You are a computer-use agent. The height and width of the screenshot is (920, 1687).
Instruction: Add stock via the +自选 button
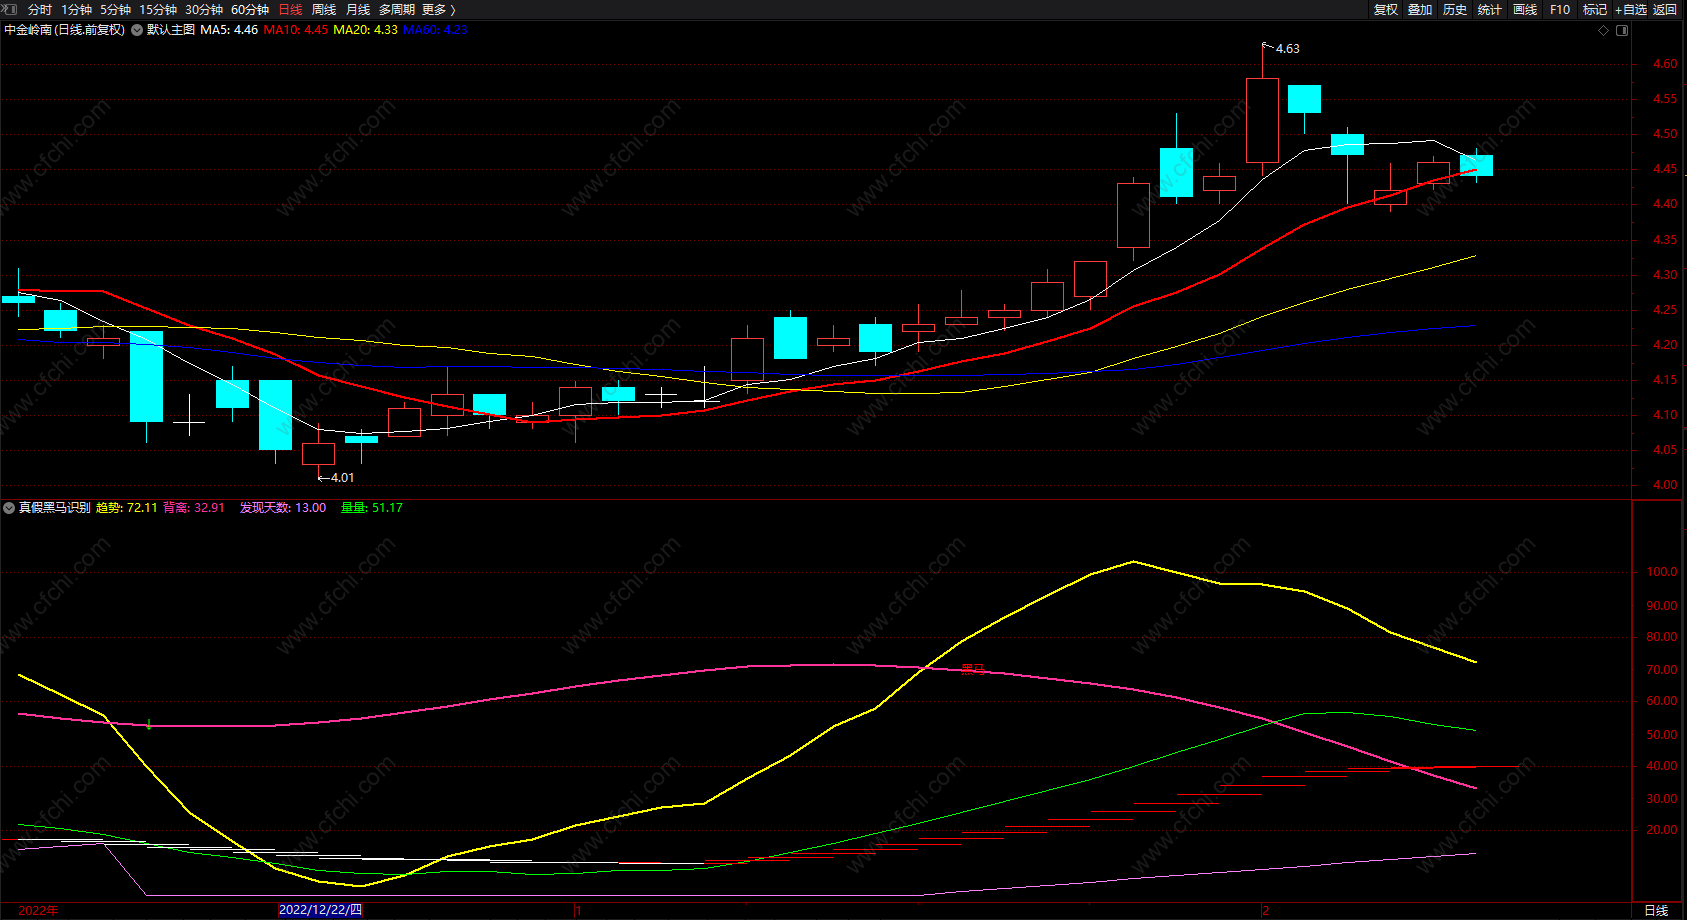[x=1630, y=10]
